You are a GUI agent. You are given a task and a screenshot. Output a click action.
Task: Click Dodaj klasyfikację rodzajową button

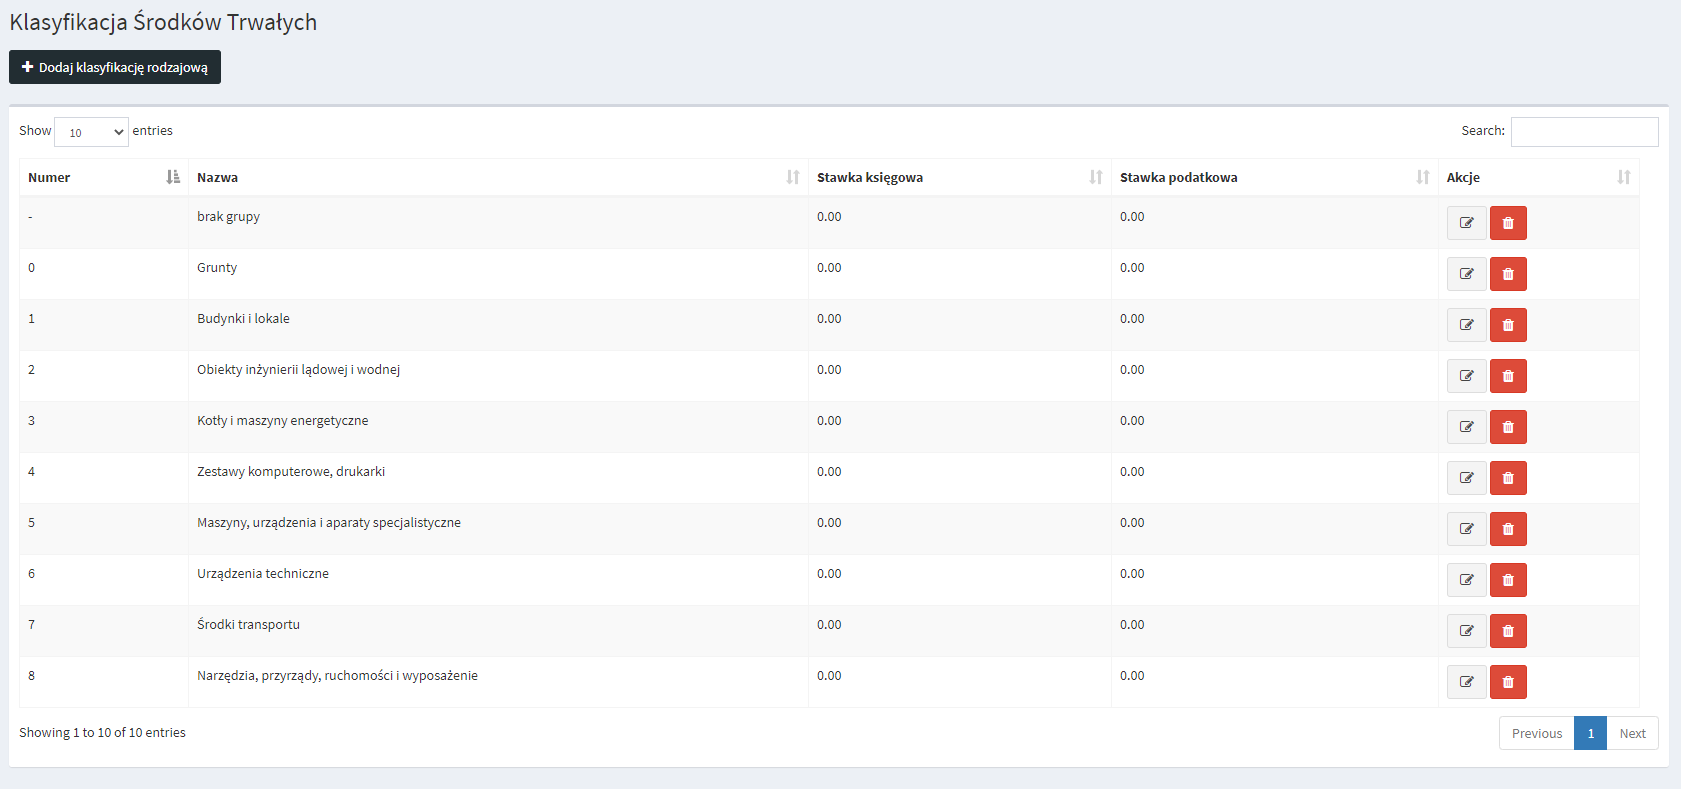[x=115, y=67]
